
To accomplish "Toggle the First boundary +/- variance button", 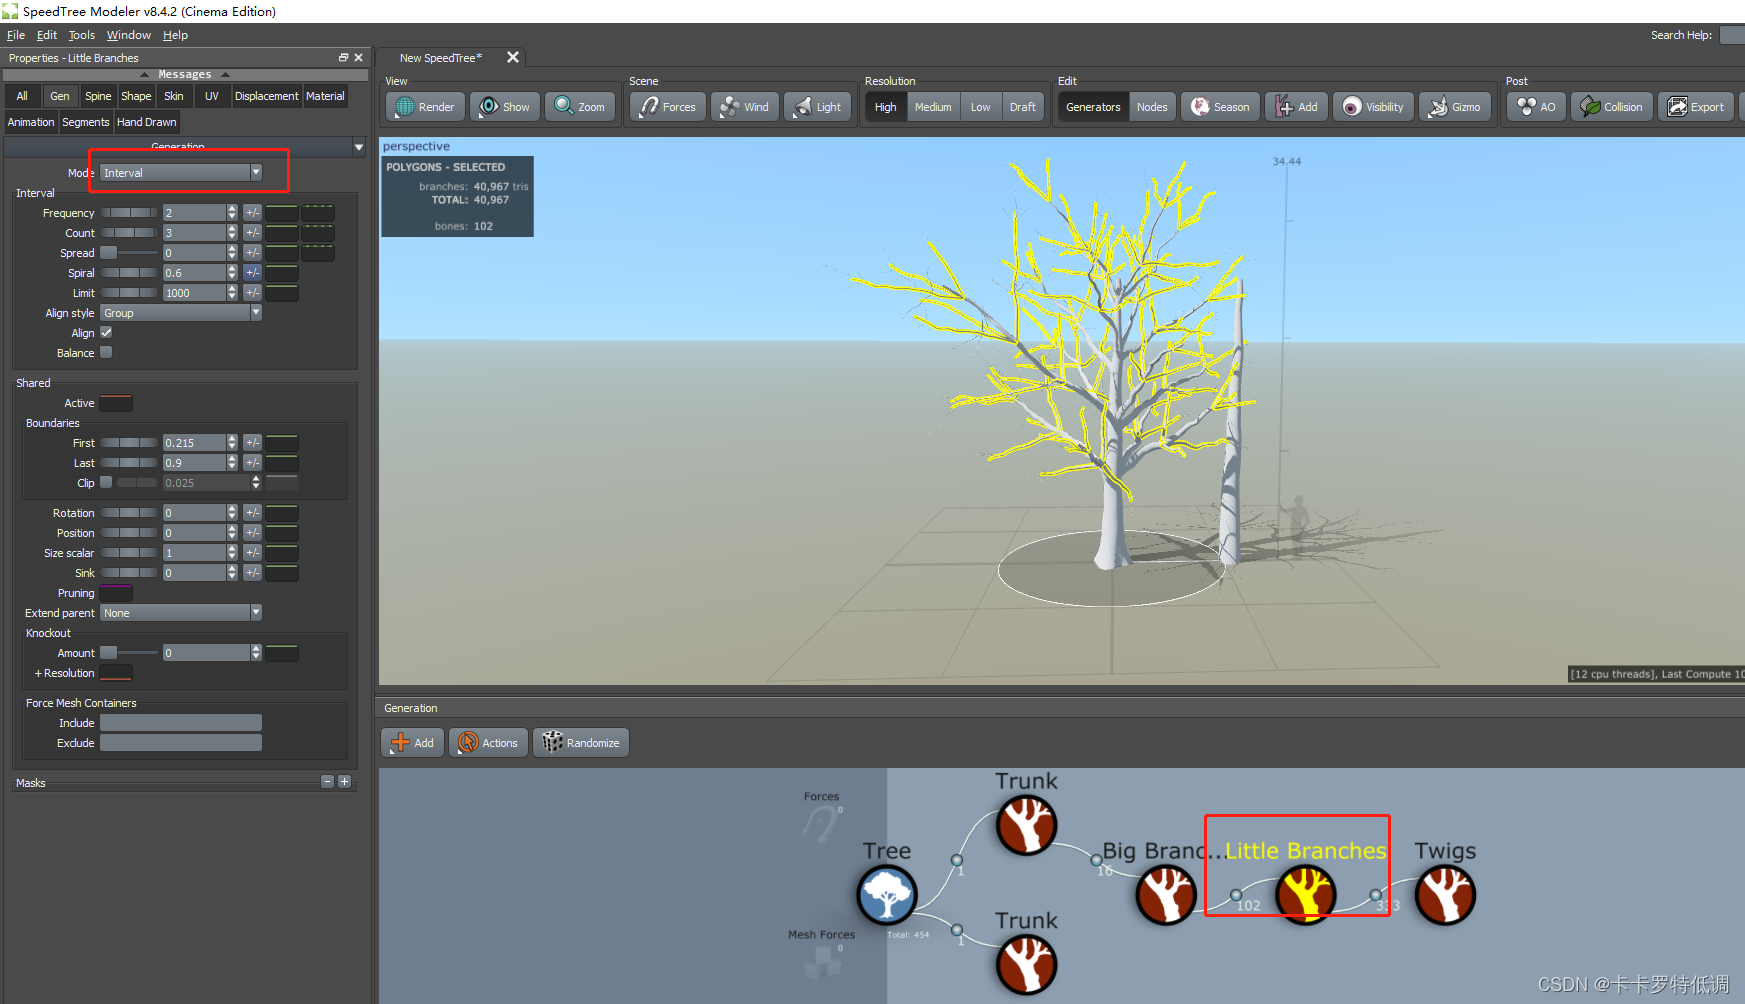I will 252,442.
